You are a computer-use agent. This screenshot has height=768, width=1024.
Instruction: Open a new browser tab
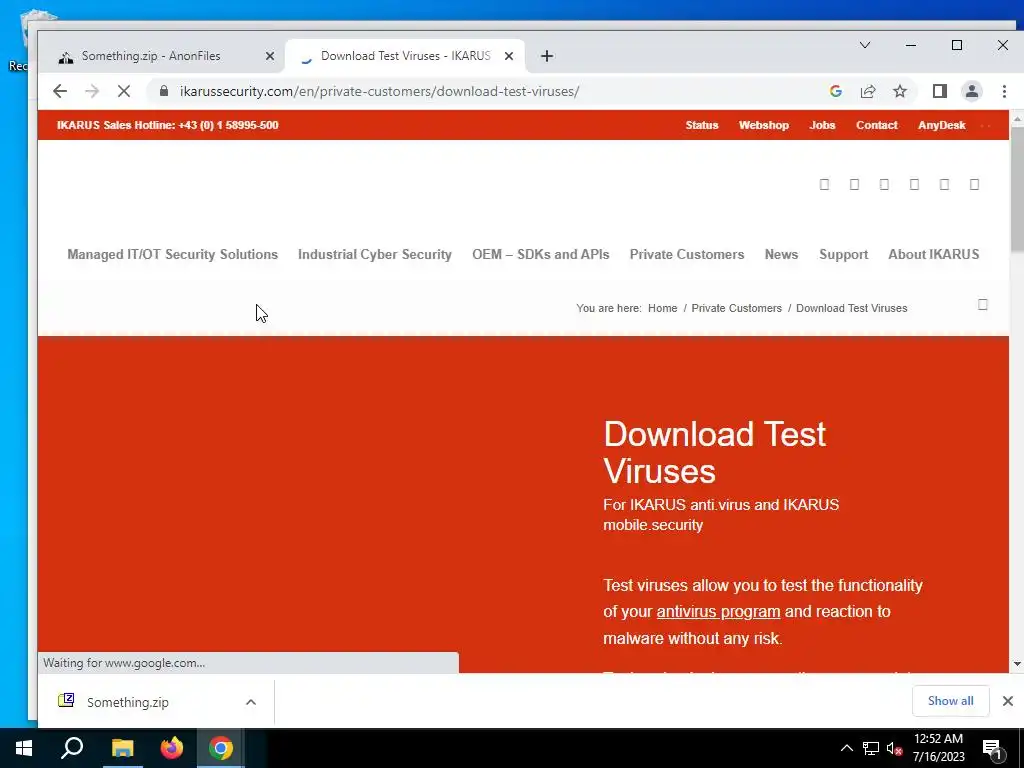[547, 56]
